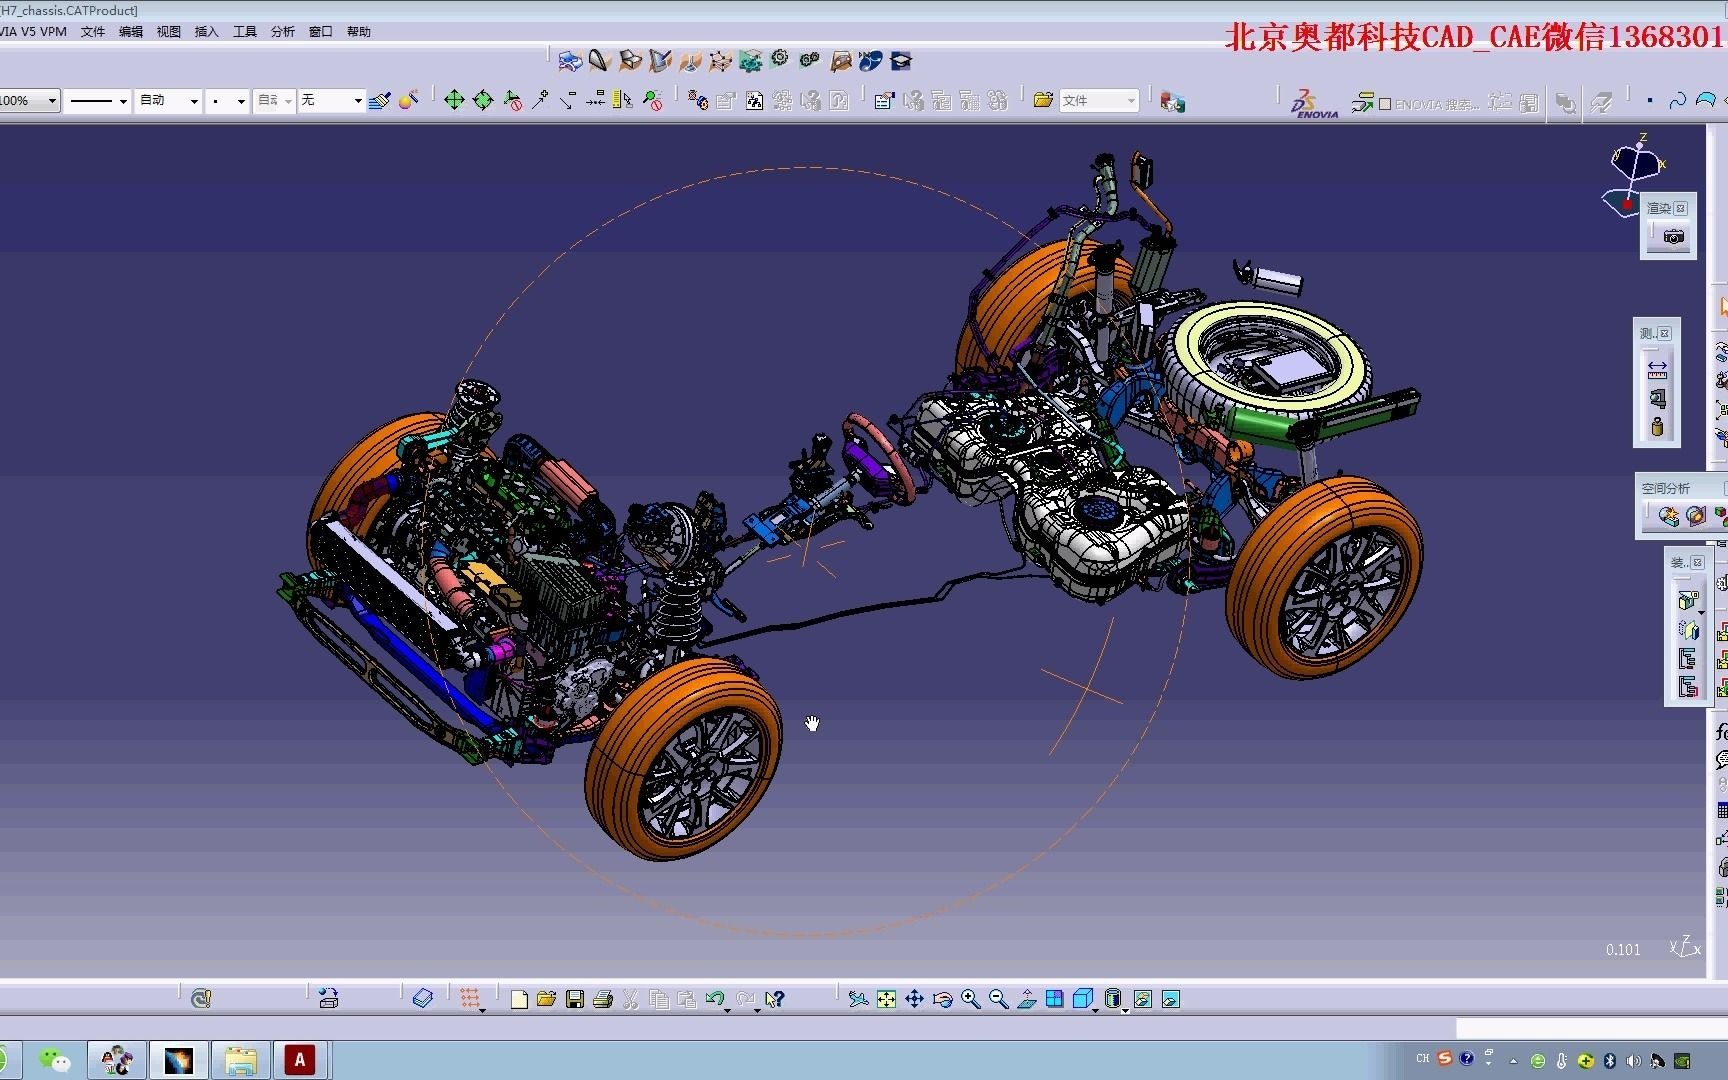The height and width of the screenshot is (1080, 1728).
Task: Open the file explorer folder on taskbar
Action: pos(240,1060)
